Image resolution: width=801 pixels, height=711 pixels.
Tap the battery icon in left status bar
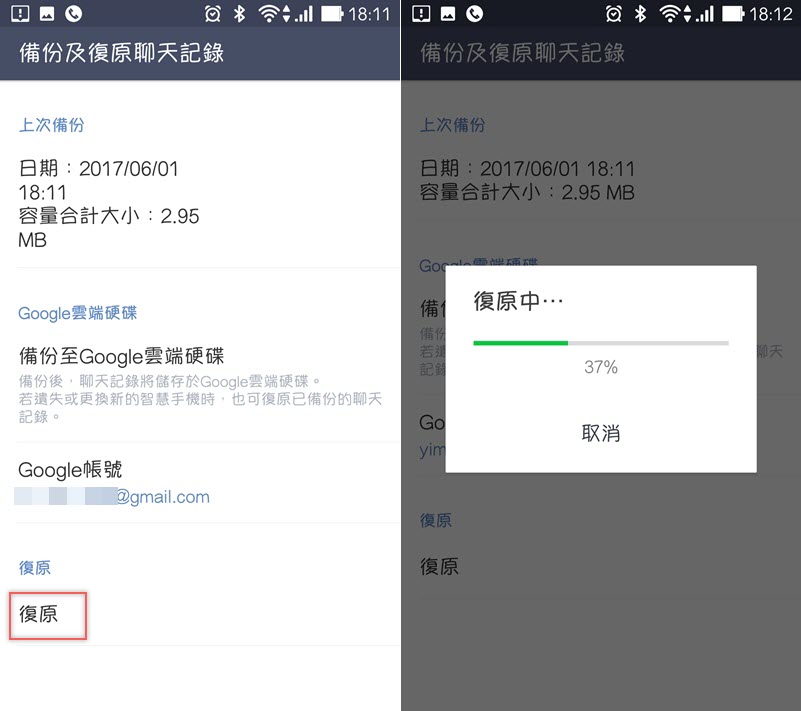(332, 14)
